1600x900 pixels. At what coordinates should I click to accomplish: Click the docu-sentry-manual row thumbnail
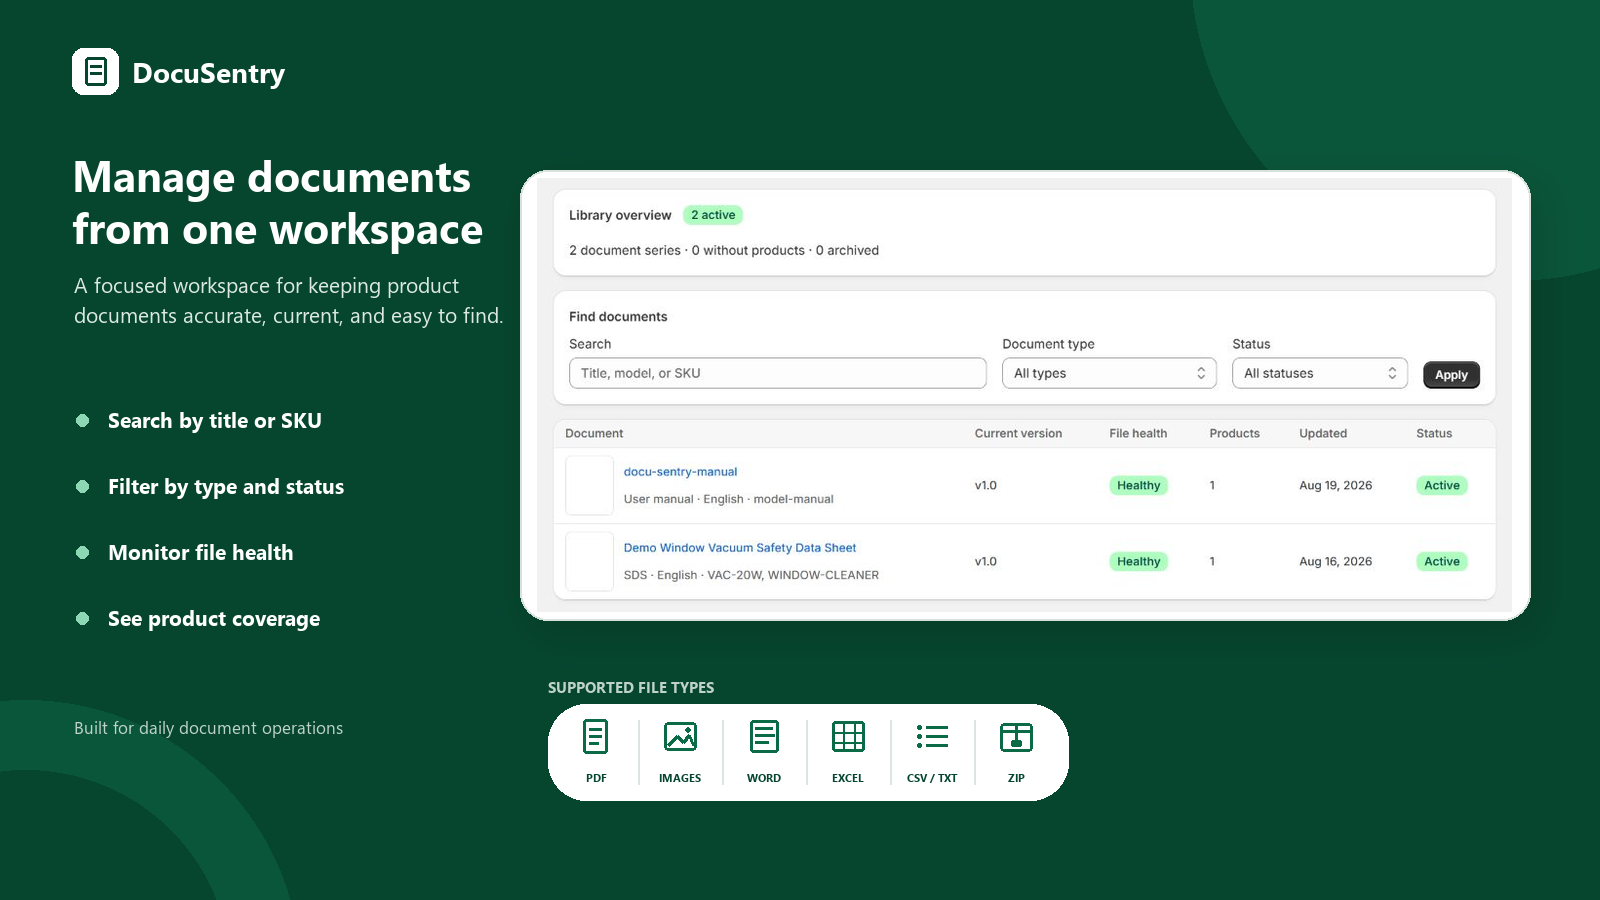[589, 485]
